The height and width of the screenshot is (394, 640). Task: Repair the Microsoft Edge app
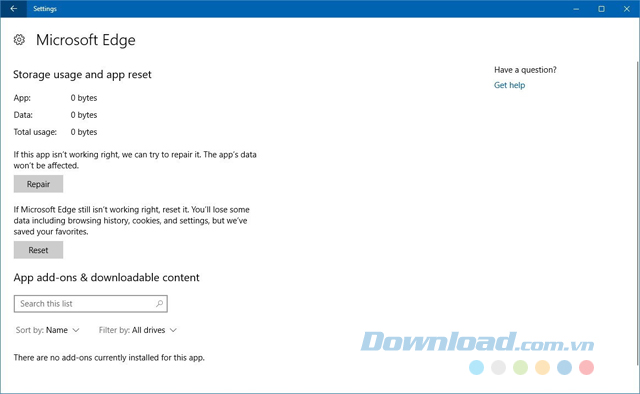(x=38, y=184)
